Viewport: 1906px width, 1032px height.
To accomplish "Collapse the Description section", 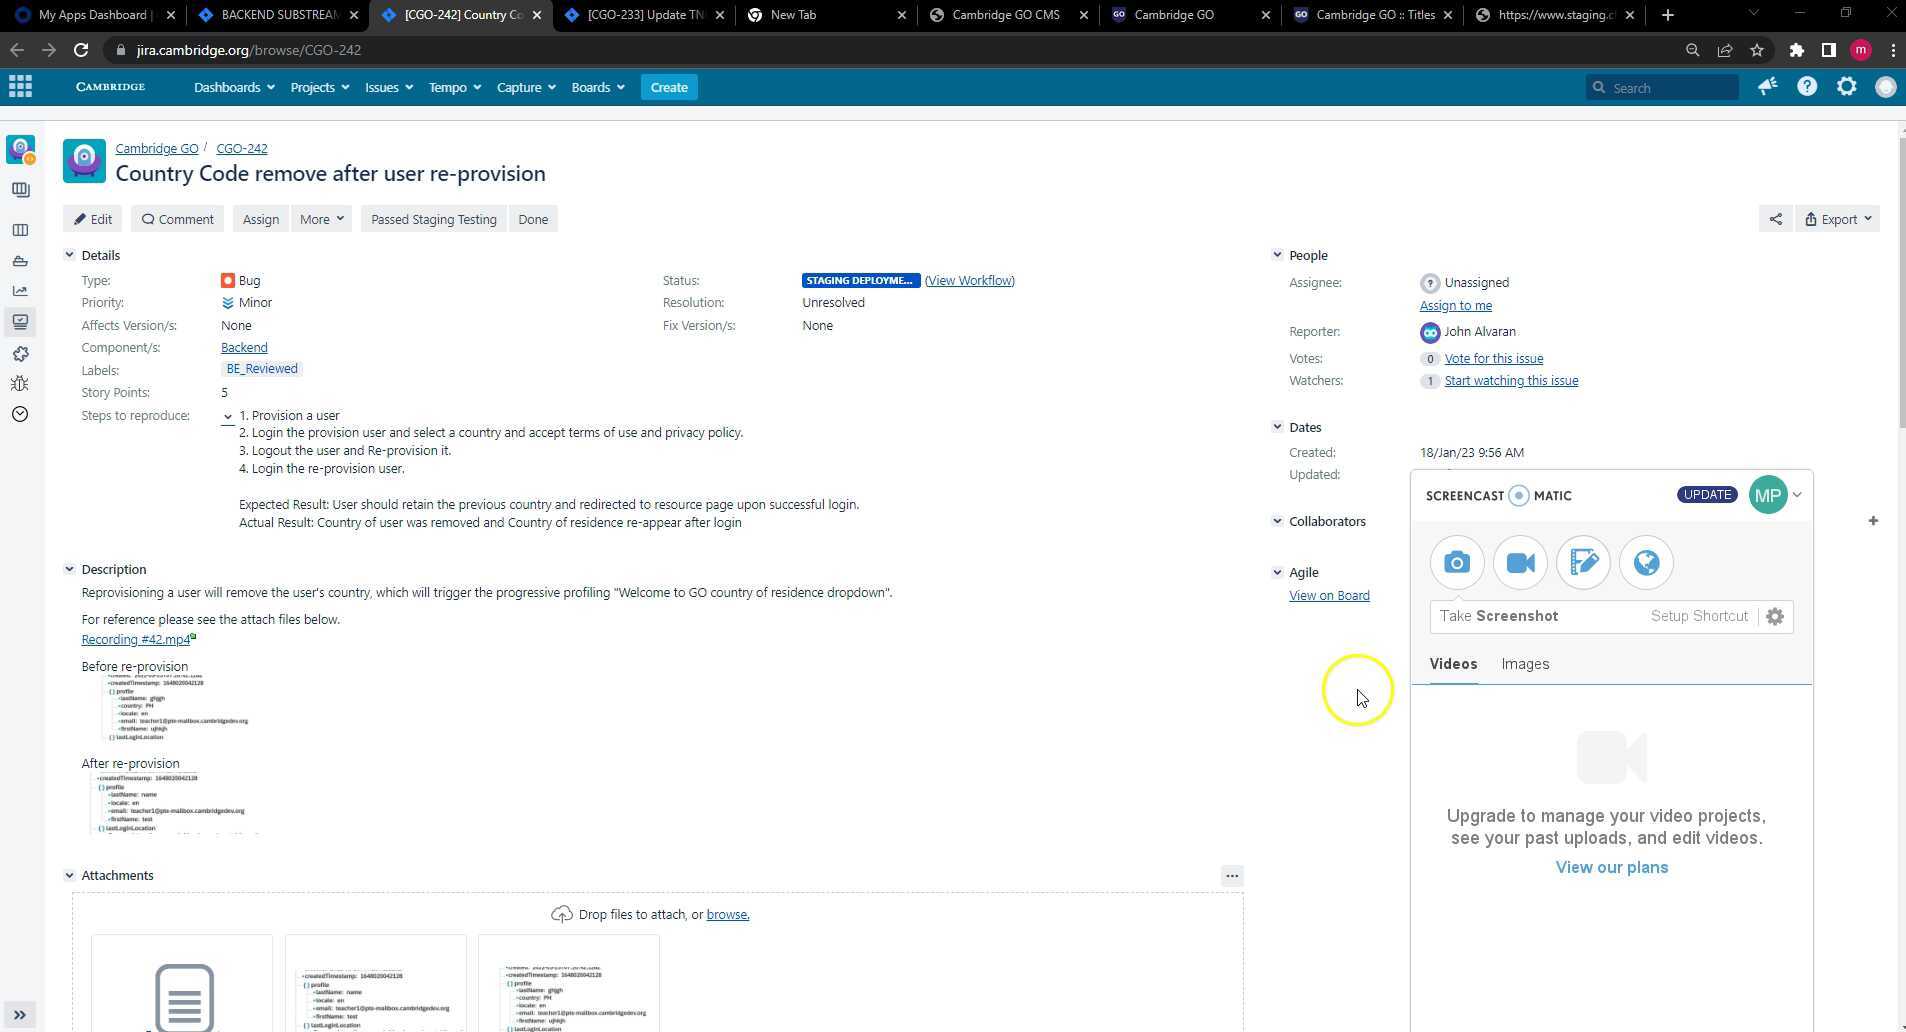I will coord(70,570).
